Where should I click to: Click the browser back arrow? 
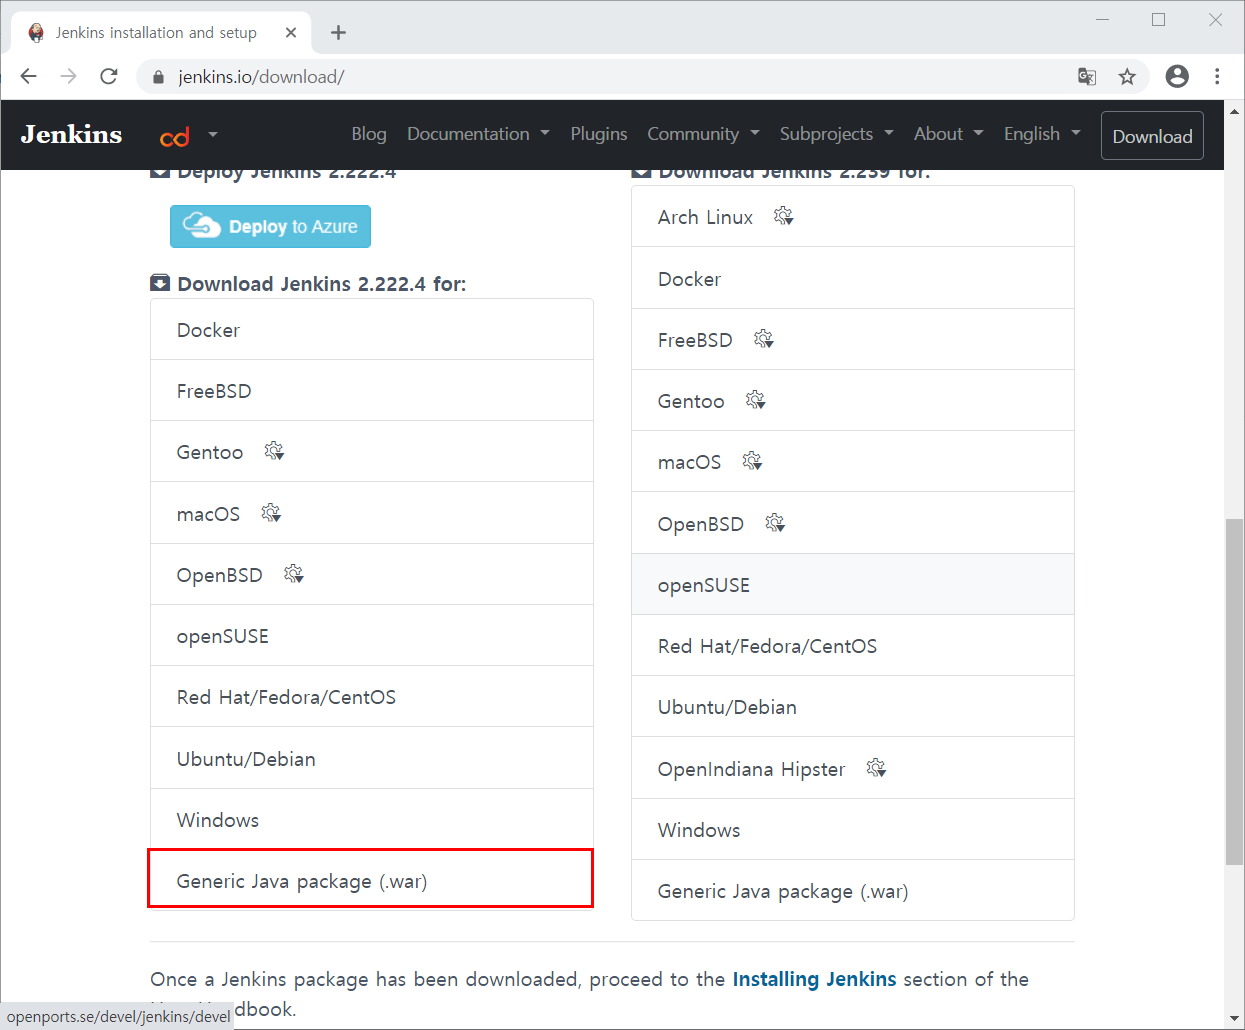[x=29, y=76]
